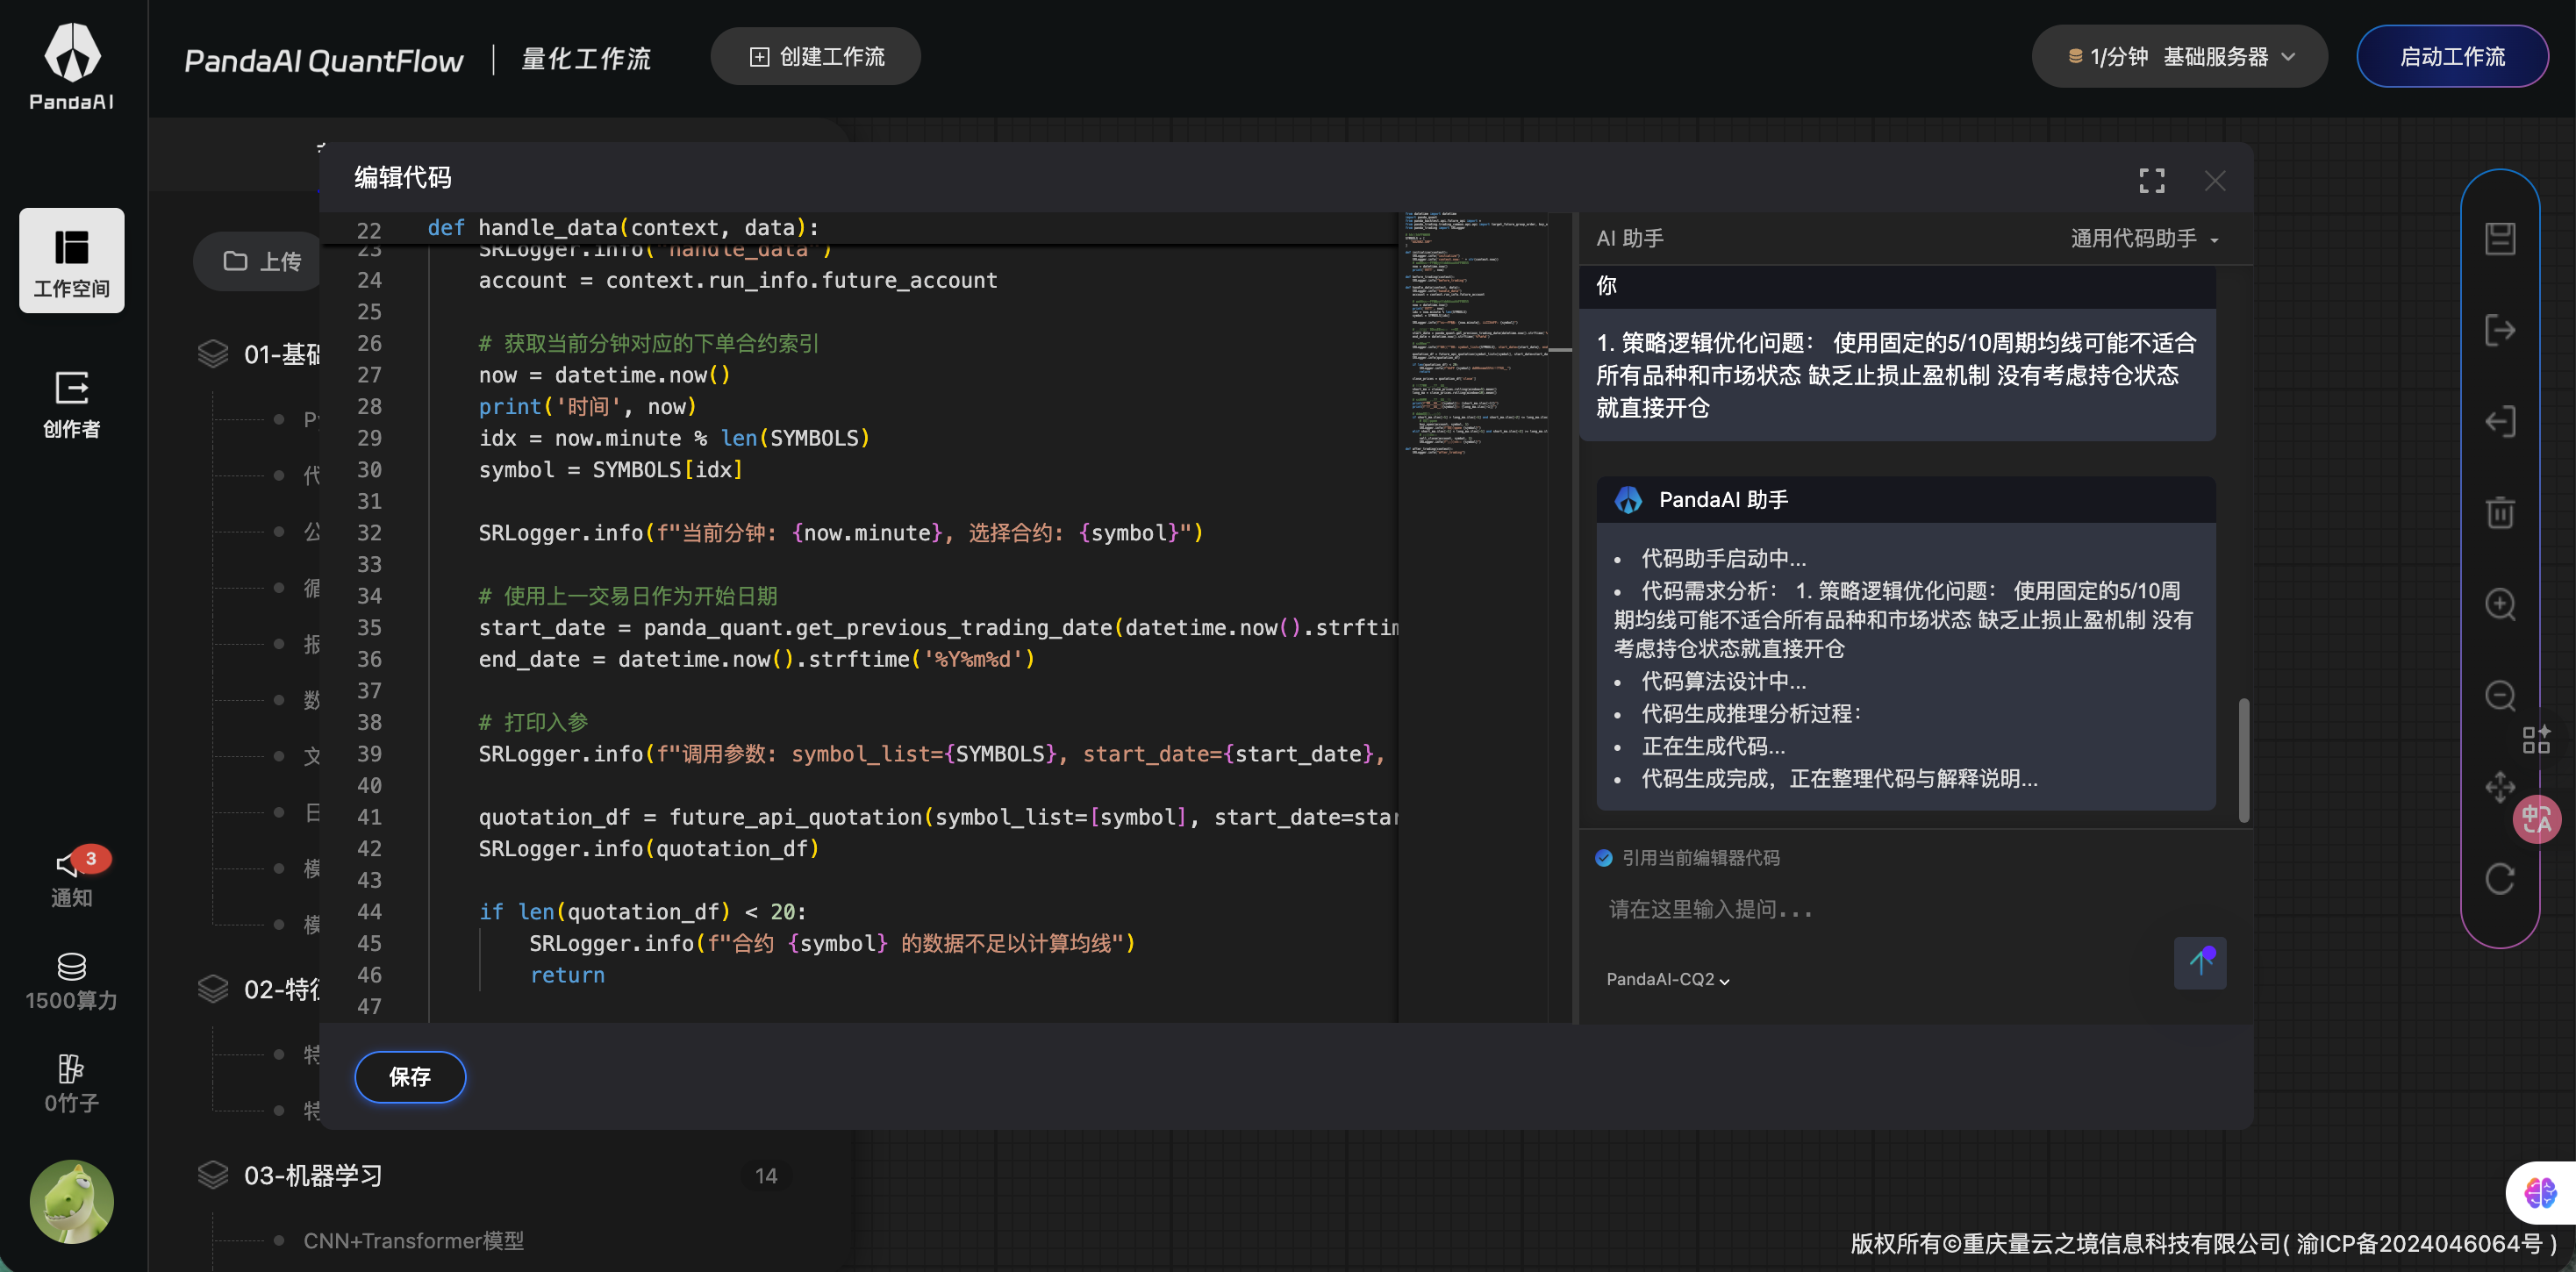Viewport: 2576px width, 1272px height.
Task: Click the 'AI 助手' panel title
Action: [x=1629, y=239]
